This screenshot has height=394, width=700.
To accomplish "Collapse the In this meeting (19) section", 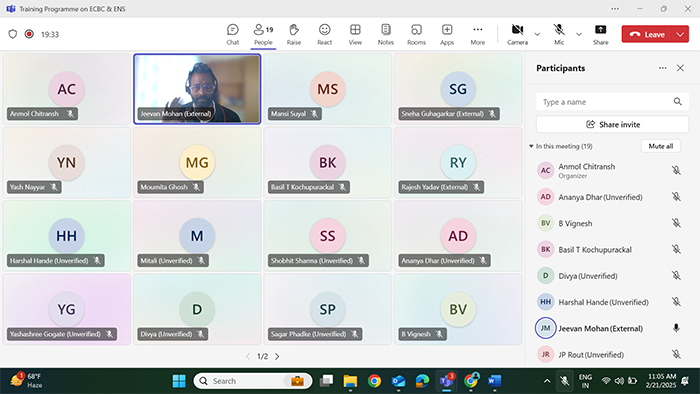I will 531,146.
